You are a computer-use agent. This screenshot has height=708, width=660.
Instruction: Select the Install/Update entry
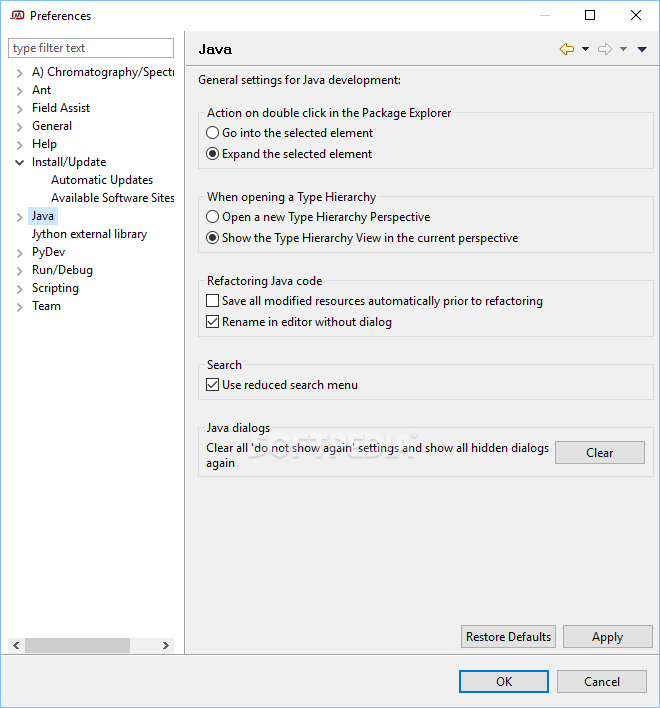[x=69, y=162]
